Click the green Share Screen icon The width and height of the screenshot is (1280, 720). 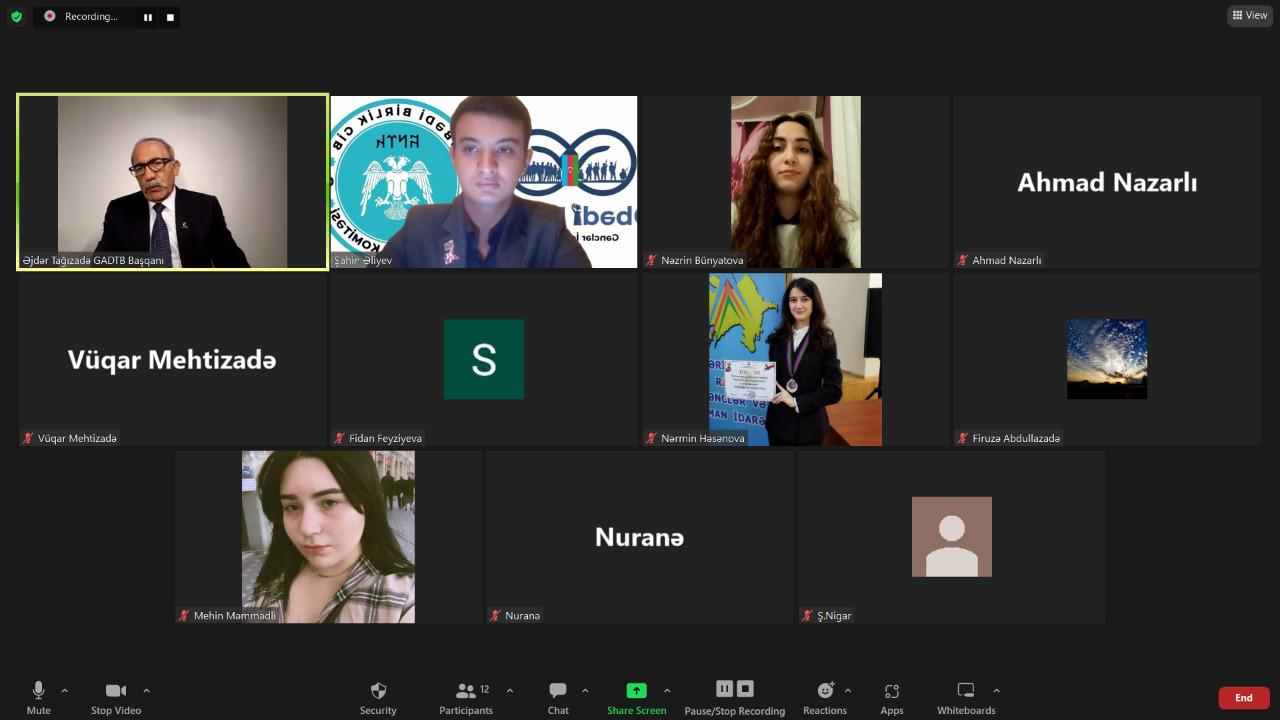pos(636,691)
